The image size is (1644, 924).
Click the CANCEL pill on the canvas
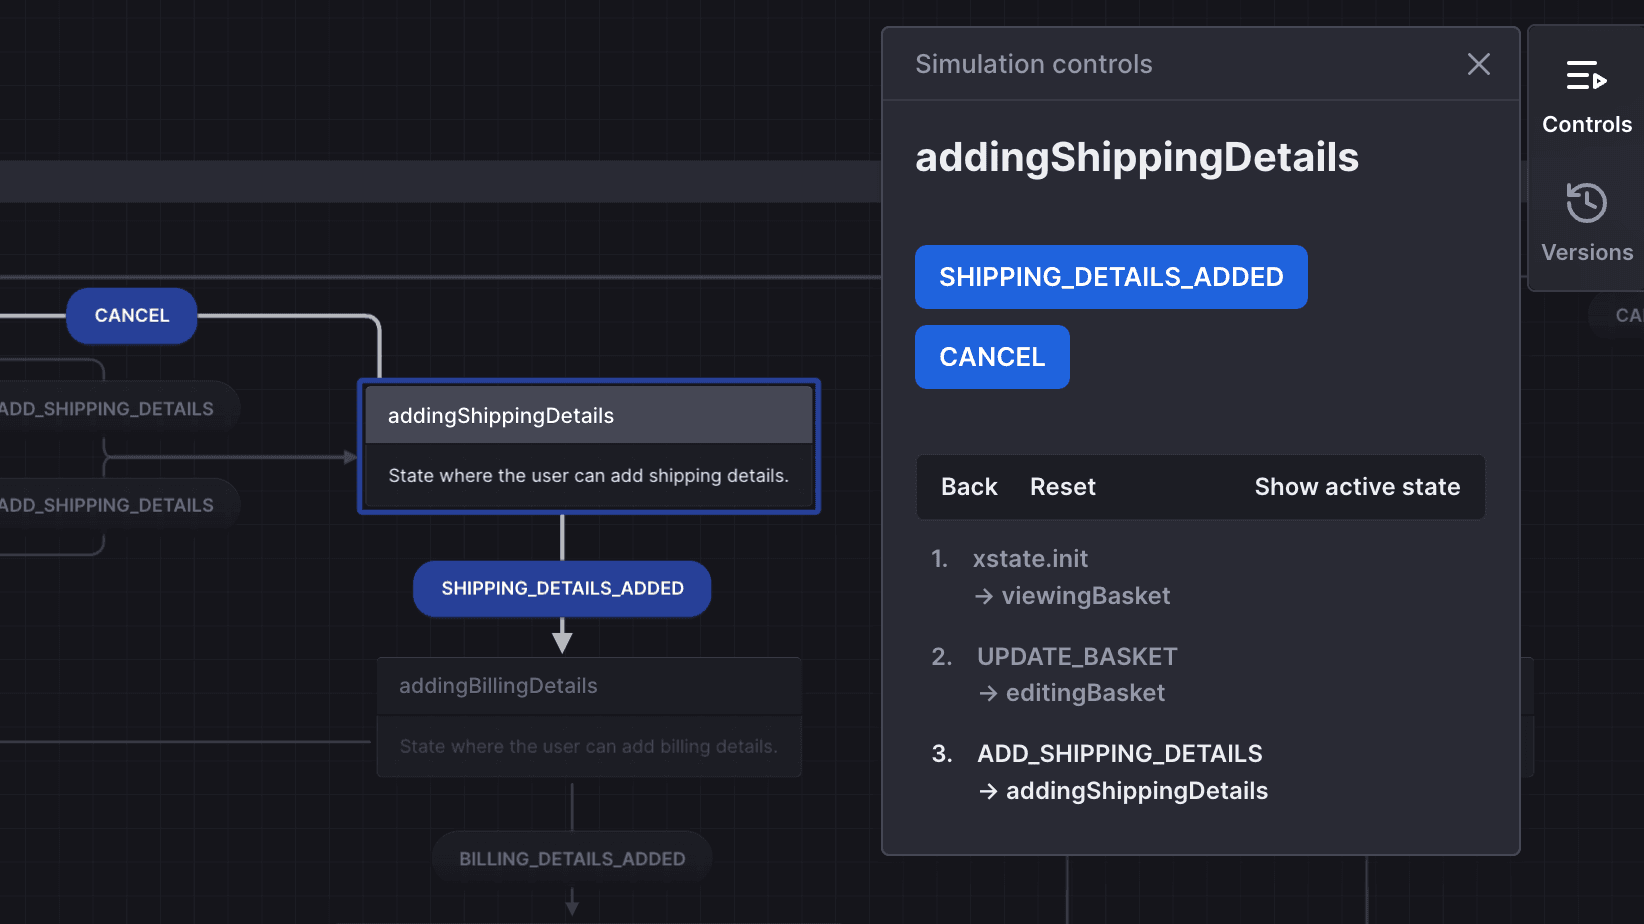pyautogui.click(x=131, y=315)
